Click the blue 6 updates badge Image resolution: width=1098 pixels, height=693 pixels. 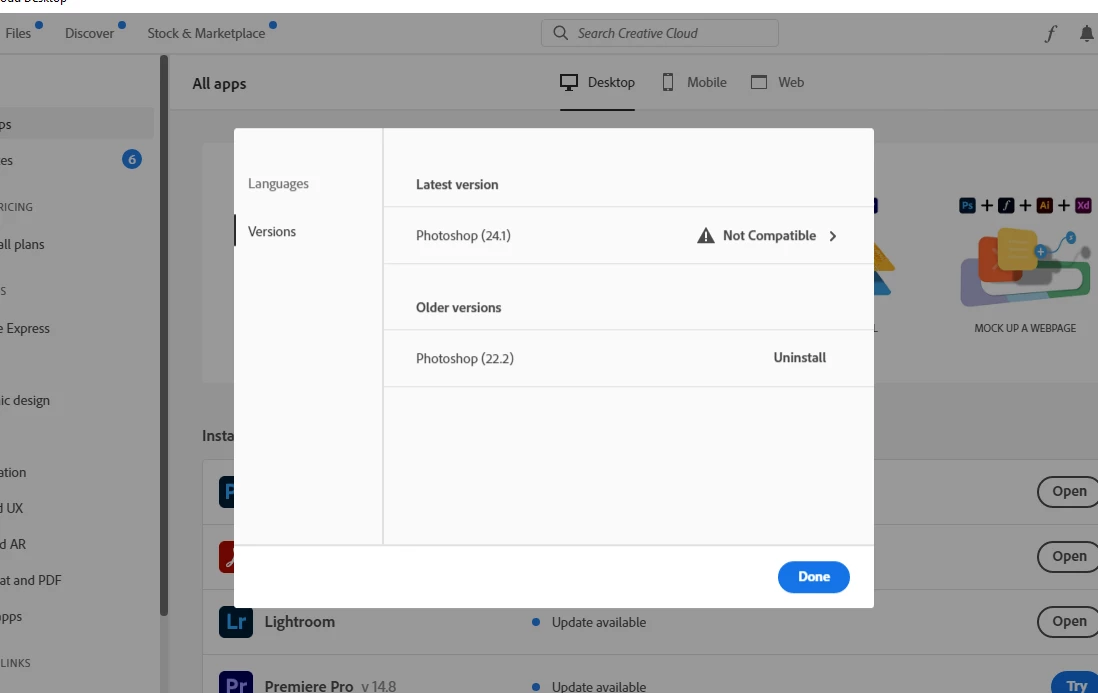point(132,160)
